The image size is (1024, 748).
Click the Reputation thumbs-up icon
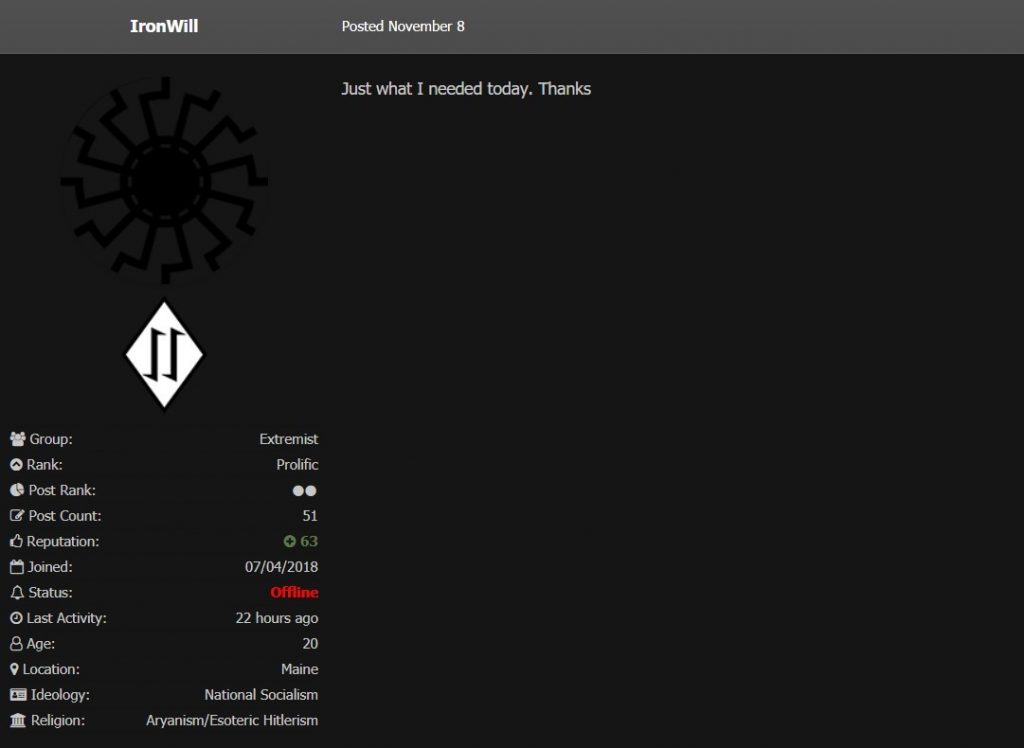click(17, 541)
